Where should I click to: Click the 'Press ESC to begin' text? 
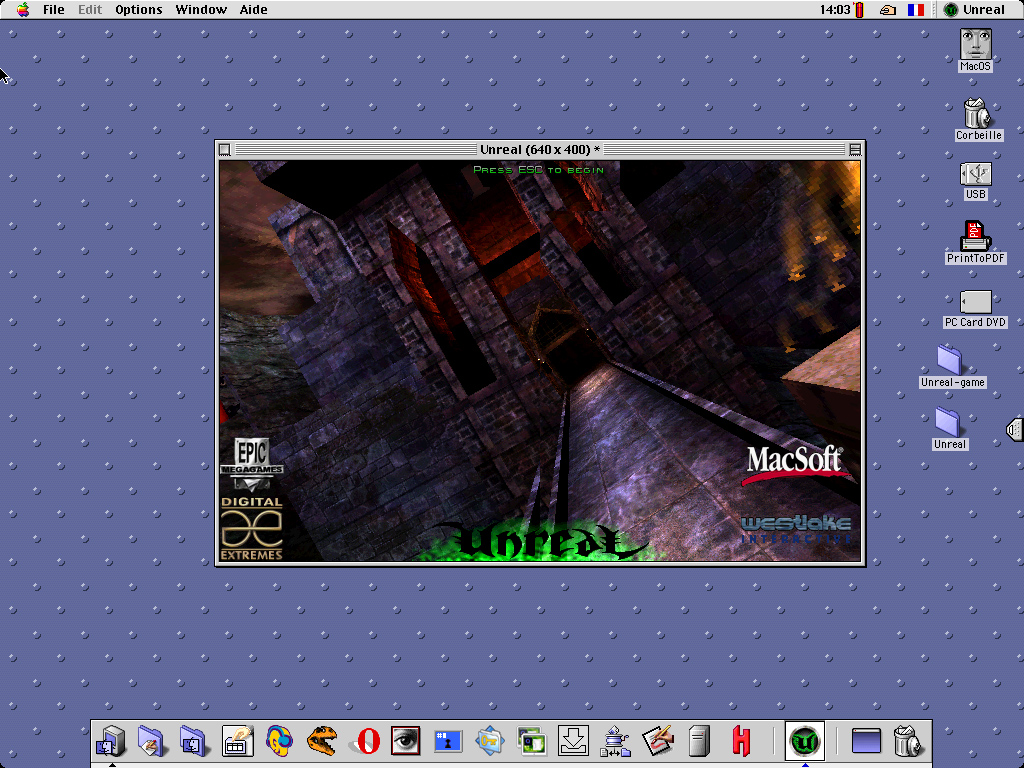click(x=538, y=170)
